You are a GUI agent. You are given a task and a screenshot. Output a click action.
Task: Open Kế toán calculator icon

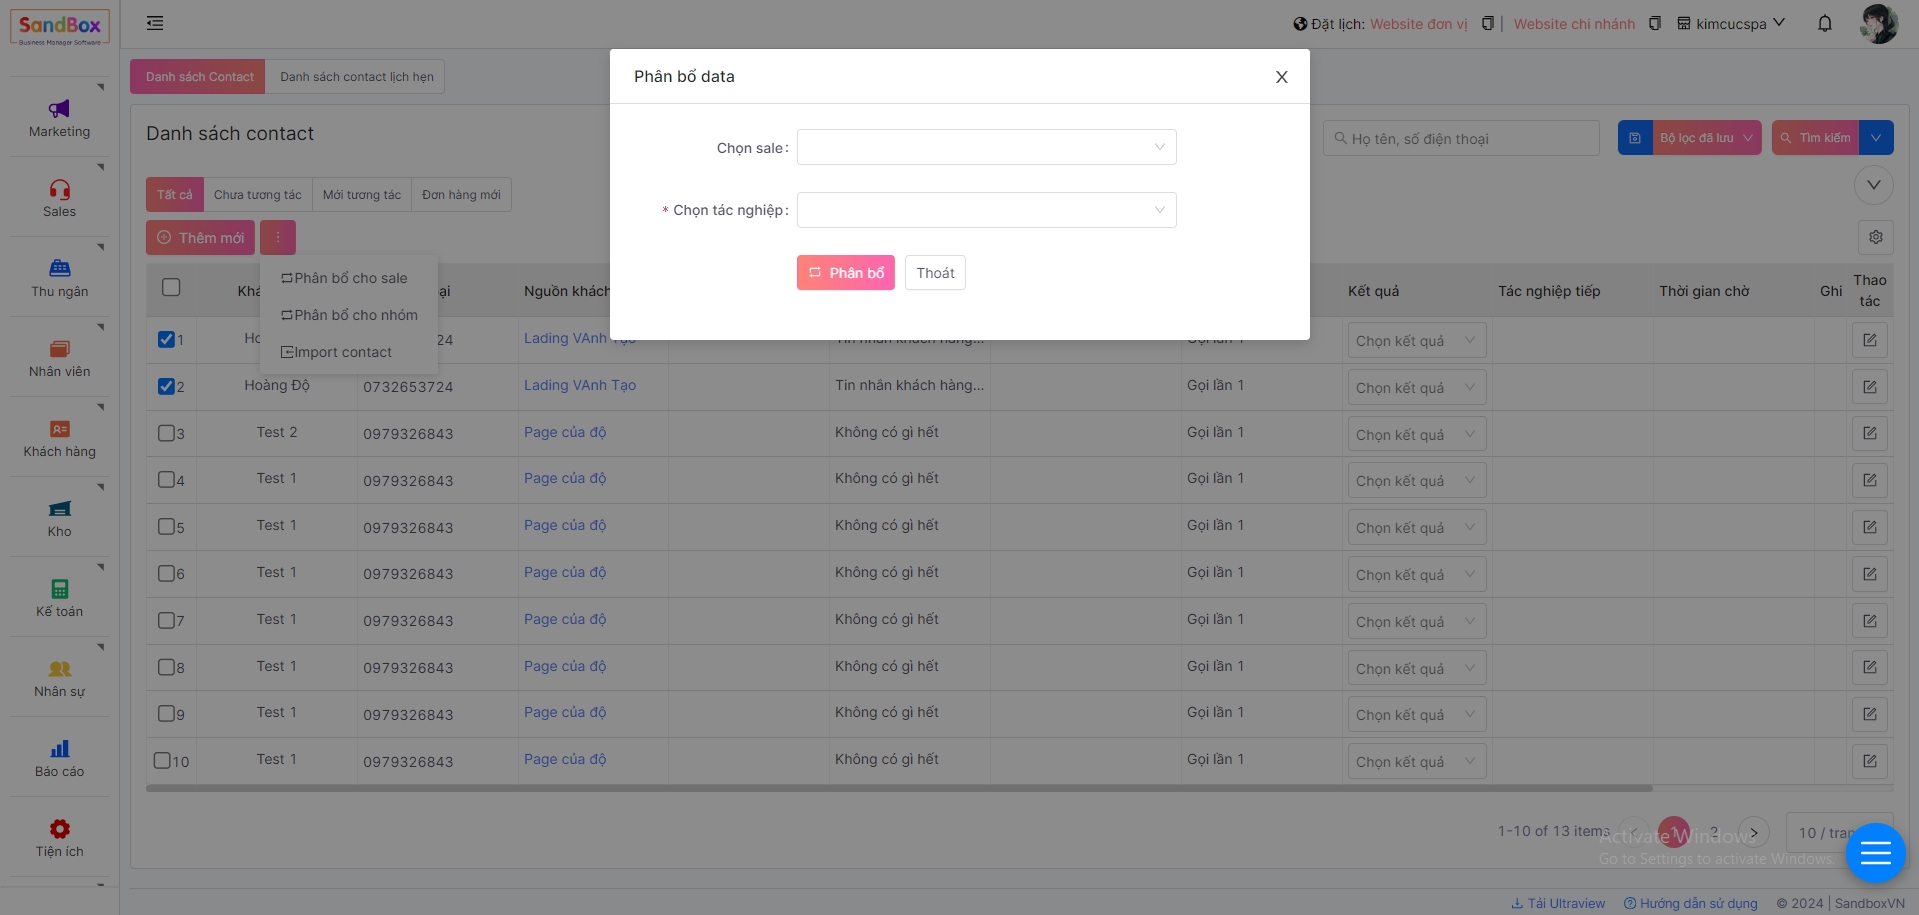(59, 589)
